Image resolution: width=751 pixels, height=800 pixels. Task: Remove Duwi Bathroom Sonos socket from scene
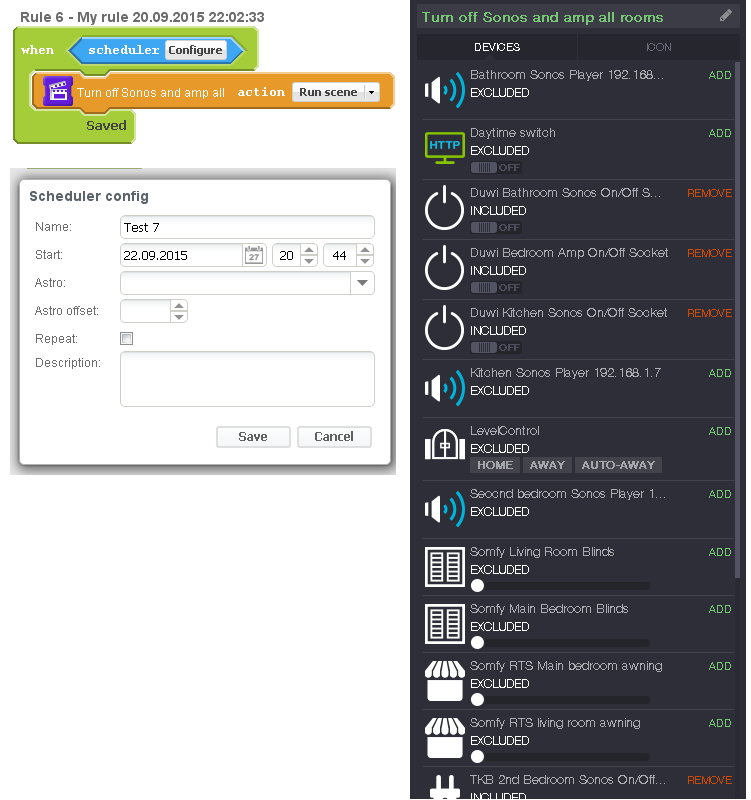point(709,193)
